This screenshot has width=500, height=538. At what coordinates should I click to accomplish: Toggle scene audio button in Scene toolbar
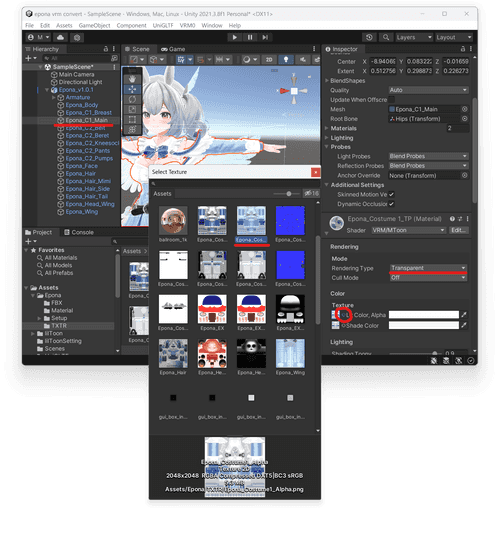tap(302, 60)
